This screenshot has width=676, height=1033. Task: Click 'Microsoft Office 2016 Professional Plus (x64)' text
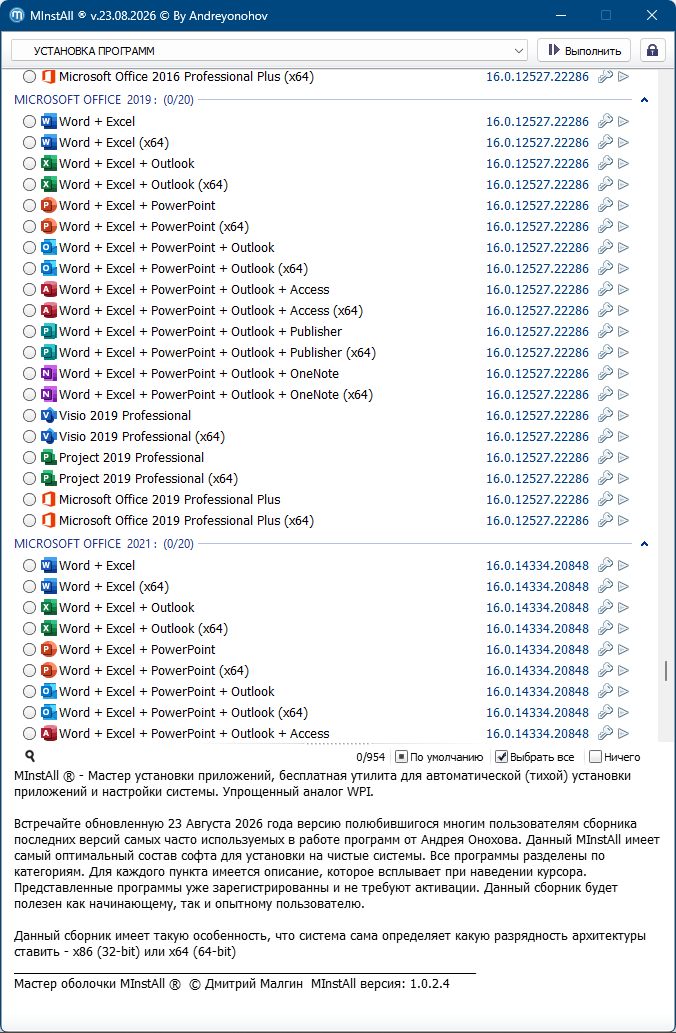(x=186, y=77)
